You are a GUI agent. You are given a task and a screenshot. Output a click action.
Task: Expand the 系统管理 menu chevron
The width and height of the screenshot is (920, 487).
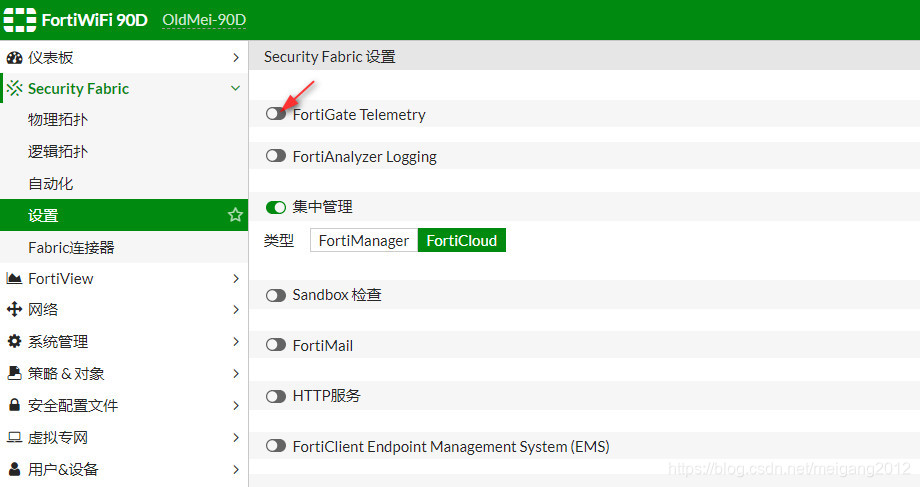pos(236,341)
